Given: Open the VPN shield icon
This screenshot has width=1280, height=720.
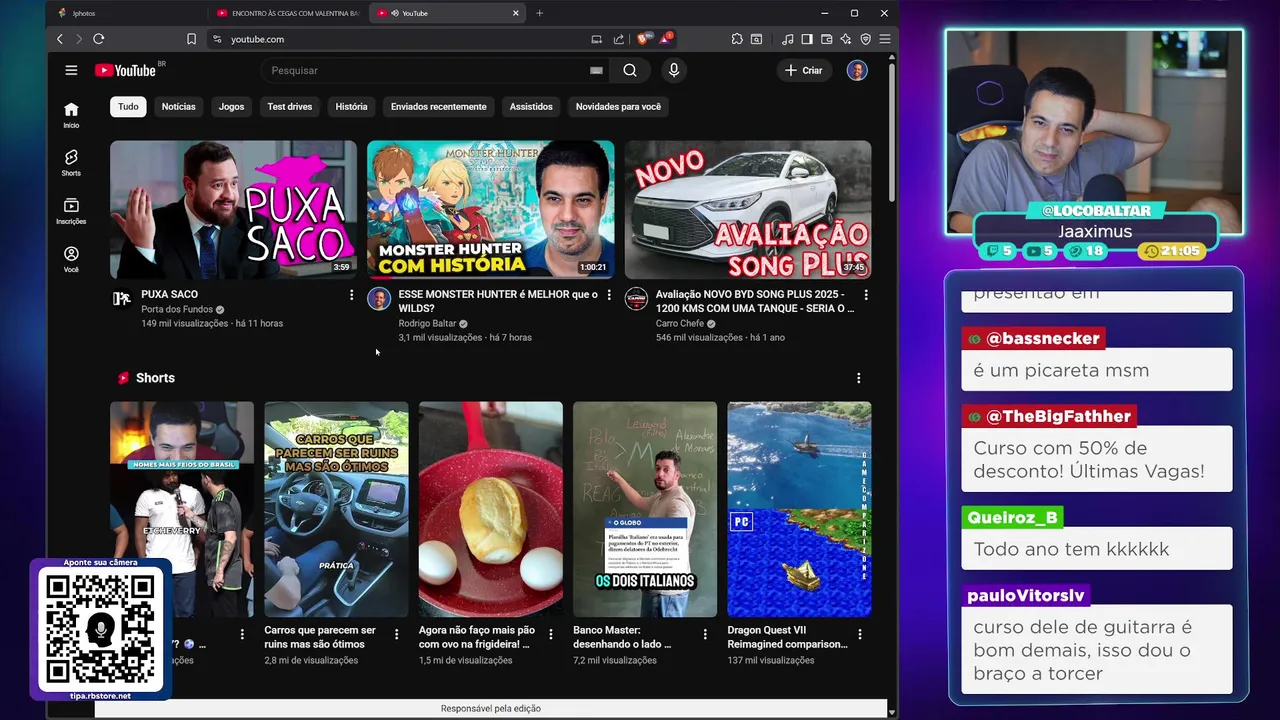Looking at the screenshot, I should click(865, 39).
